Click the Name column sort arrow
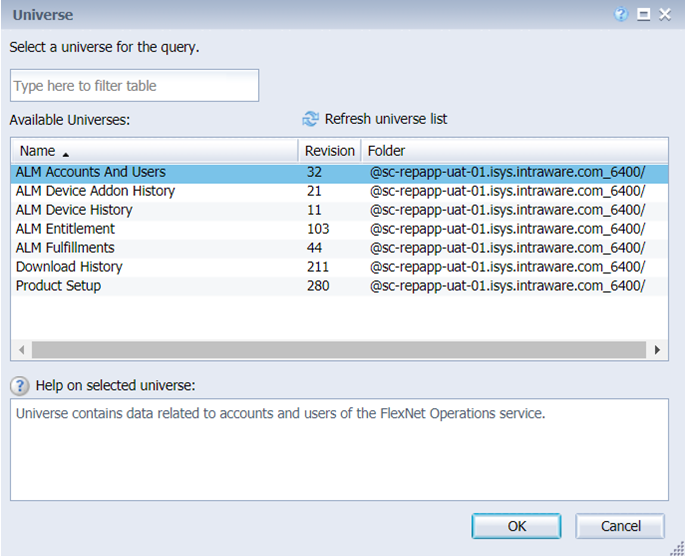 click(66, 154)
